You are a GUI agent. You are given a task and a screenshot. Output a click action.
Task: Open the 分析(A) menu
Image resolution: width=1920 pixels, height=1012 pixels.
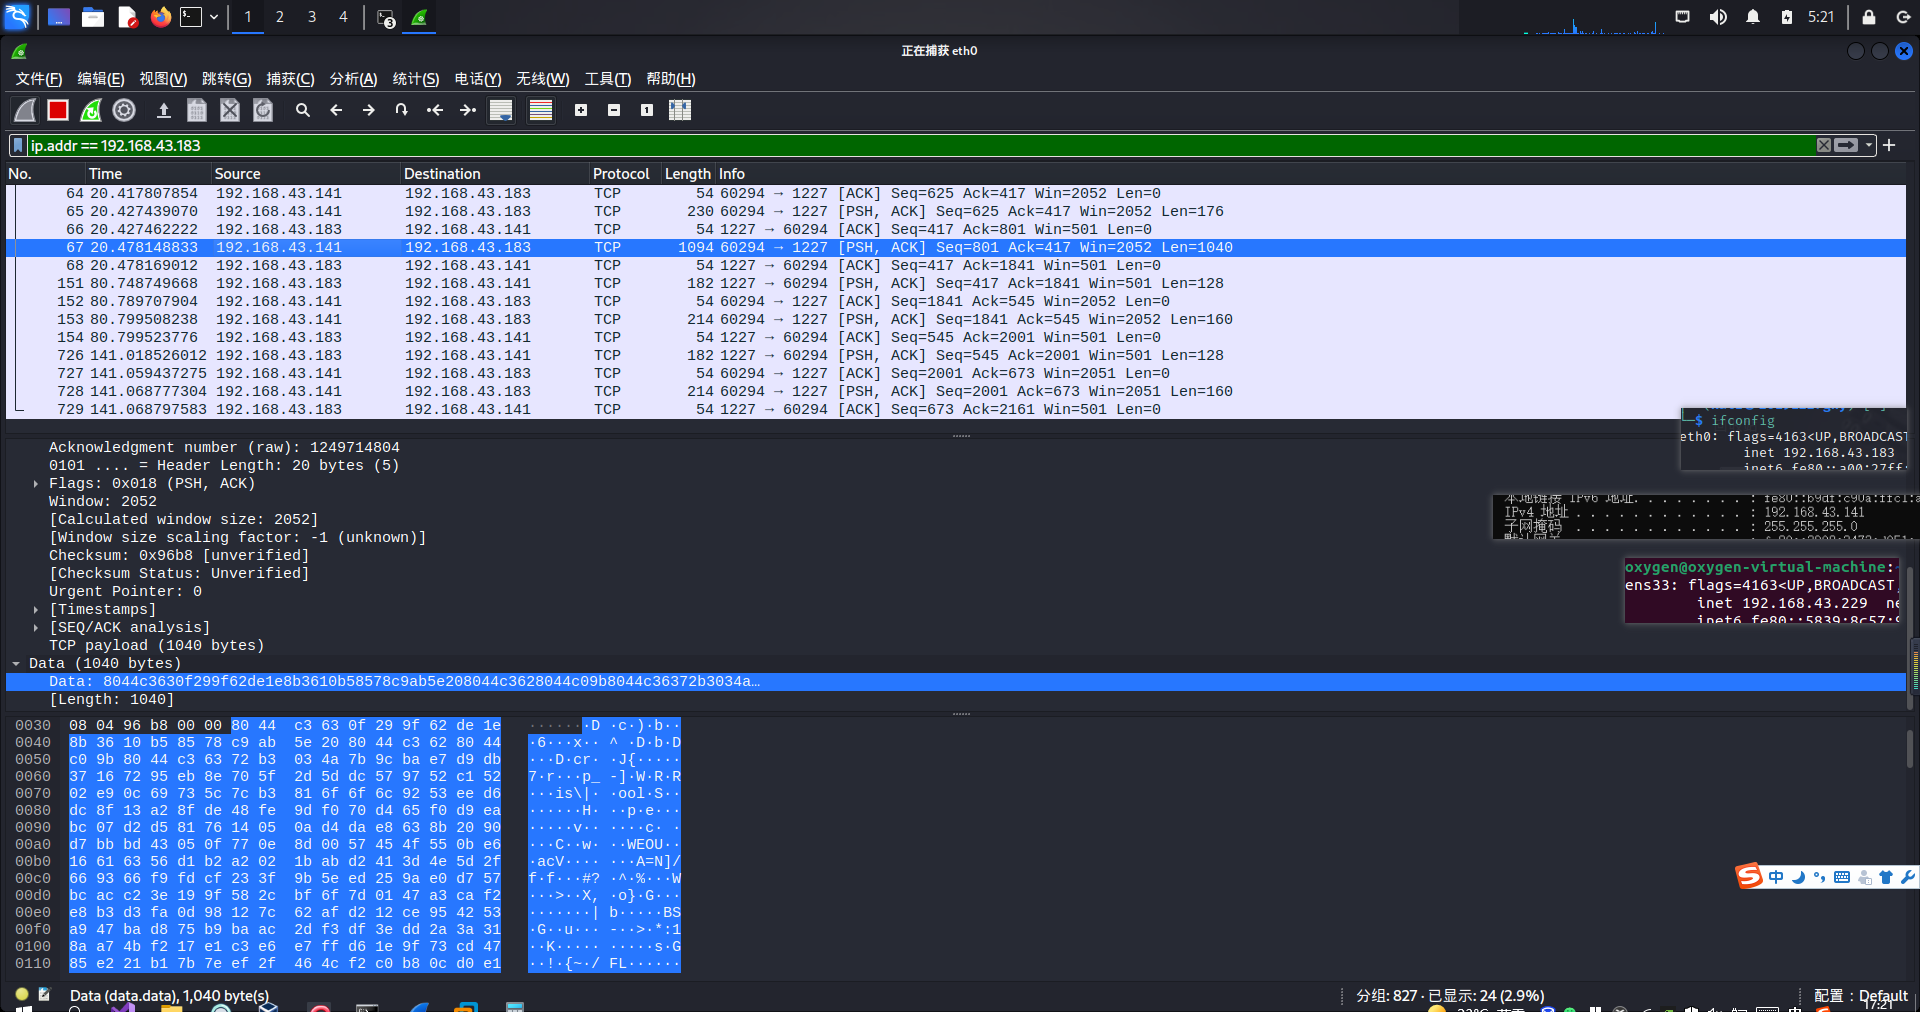pos(353,79)
